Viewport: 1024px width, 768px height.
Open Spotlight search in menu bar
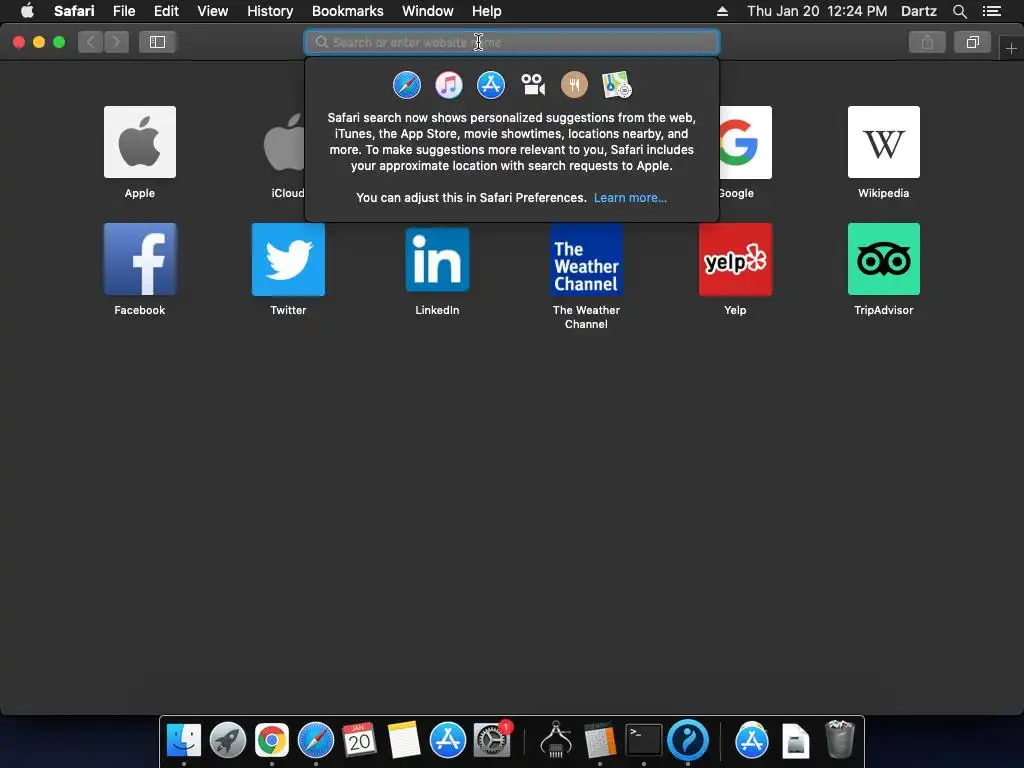tap(959, 11)
